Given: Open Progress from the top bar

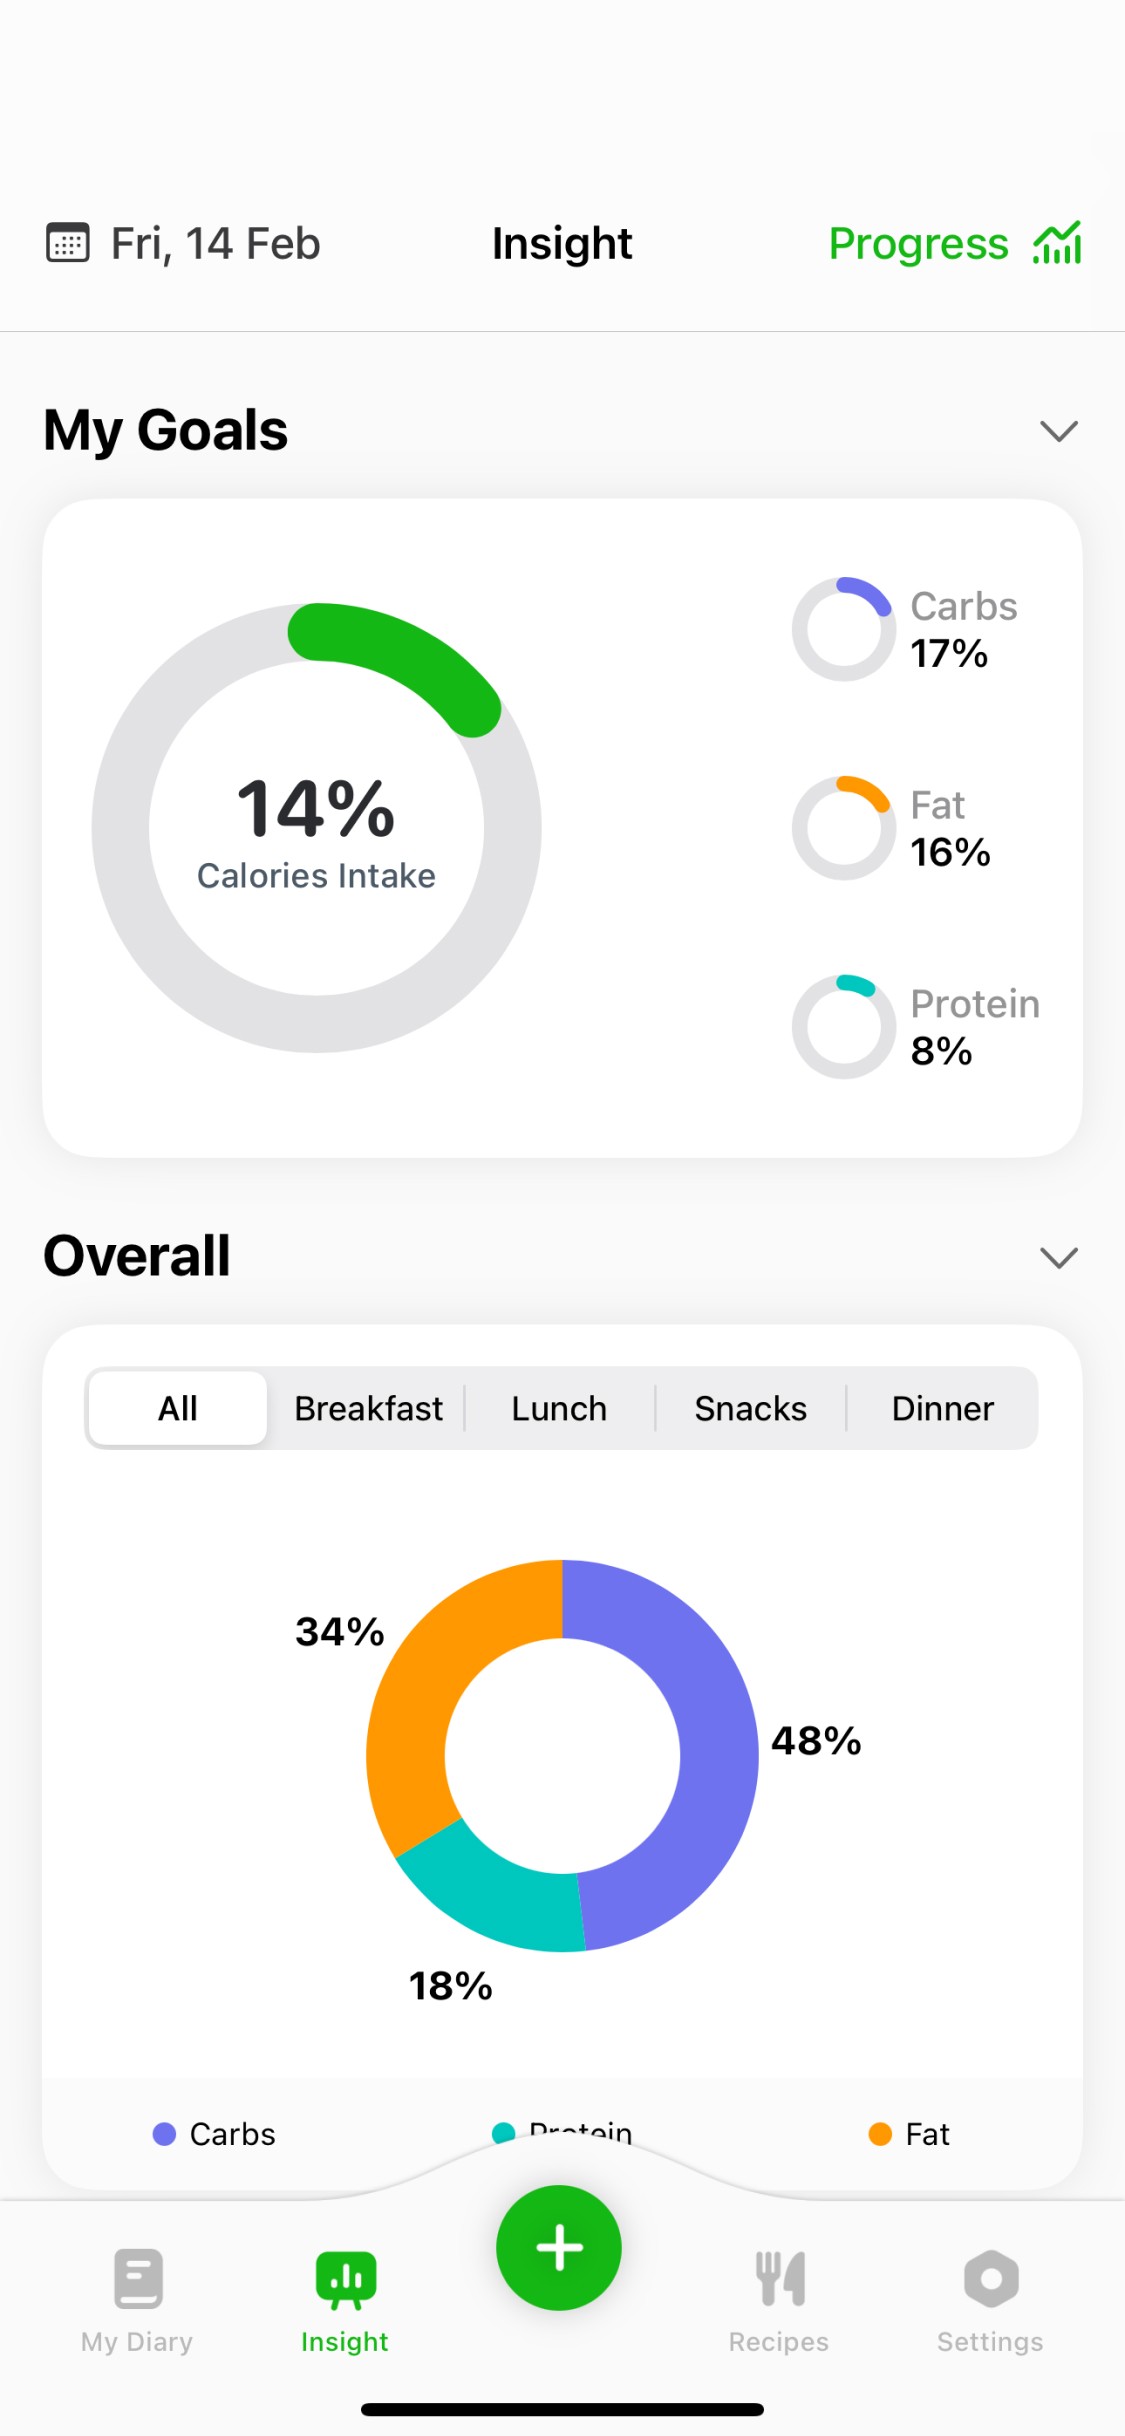Looking at the screenshot, I should (918, 243).
